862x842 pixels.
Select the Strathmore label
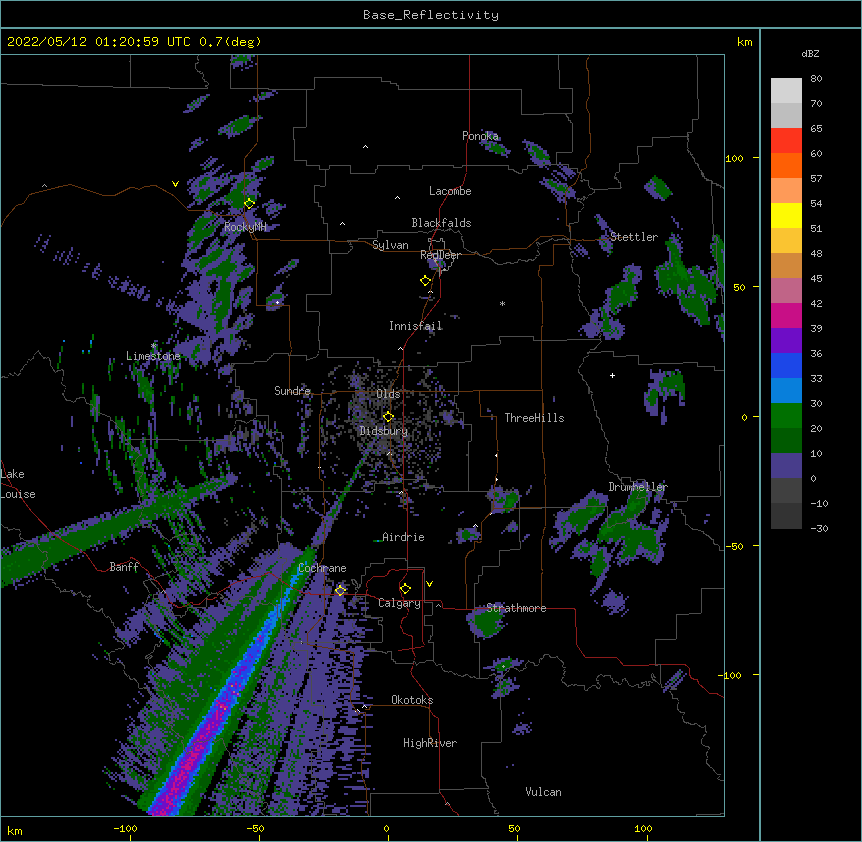(516, 608)
